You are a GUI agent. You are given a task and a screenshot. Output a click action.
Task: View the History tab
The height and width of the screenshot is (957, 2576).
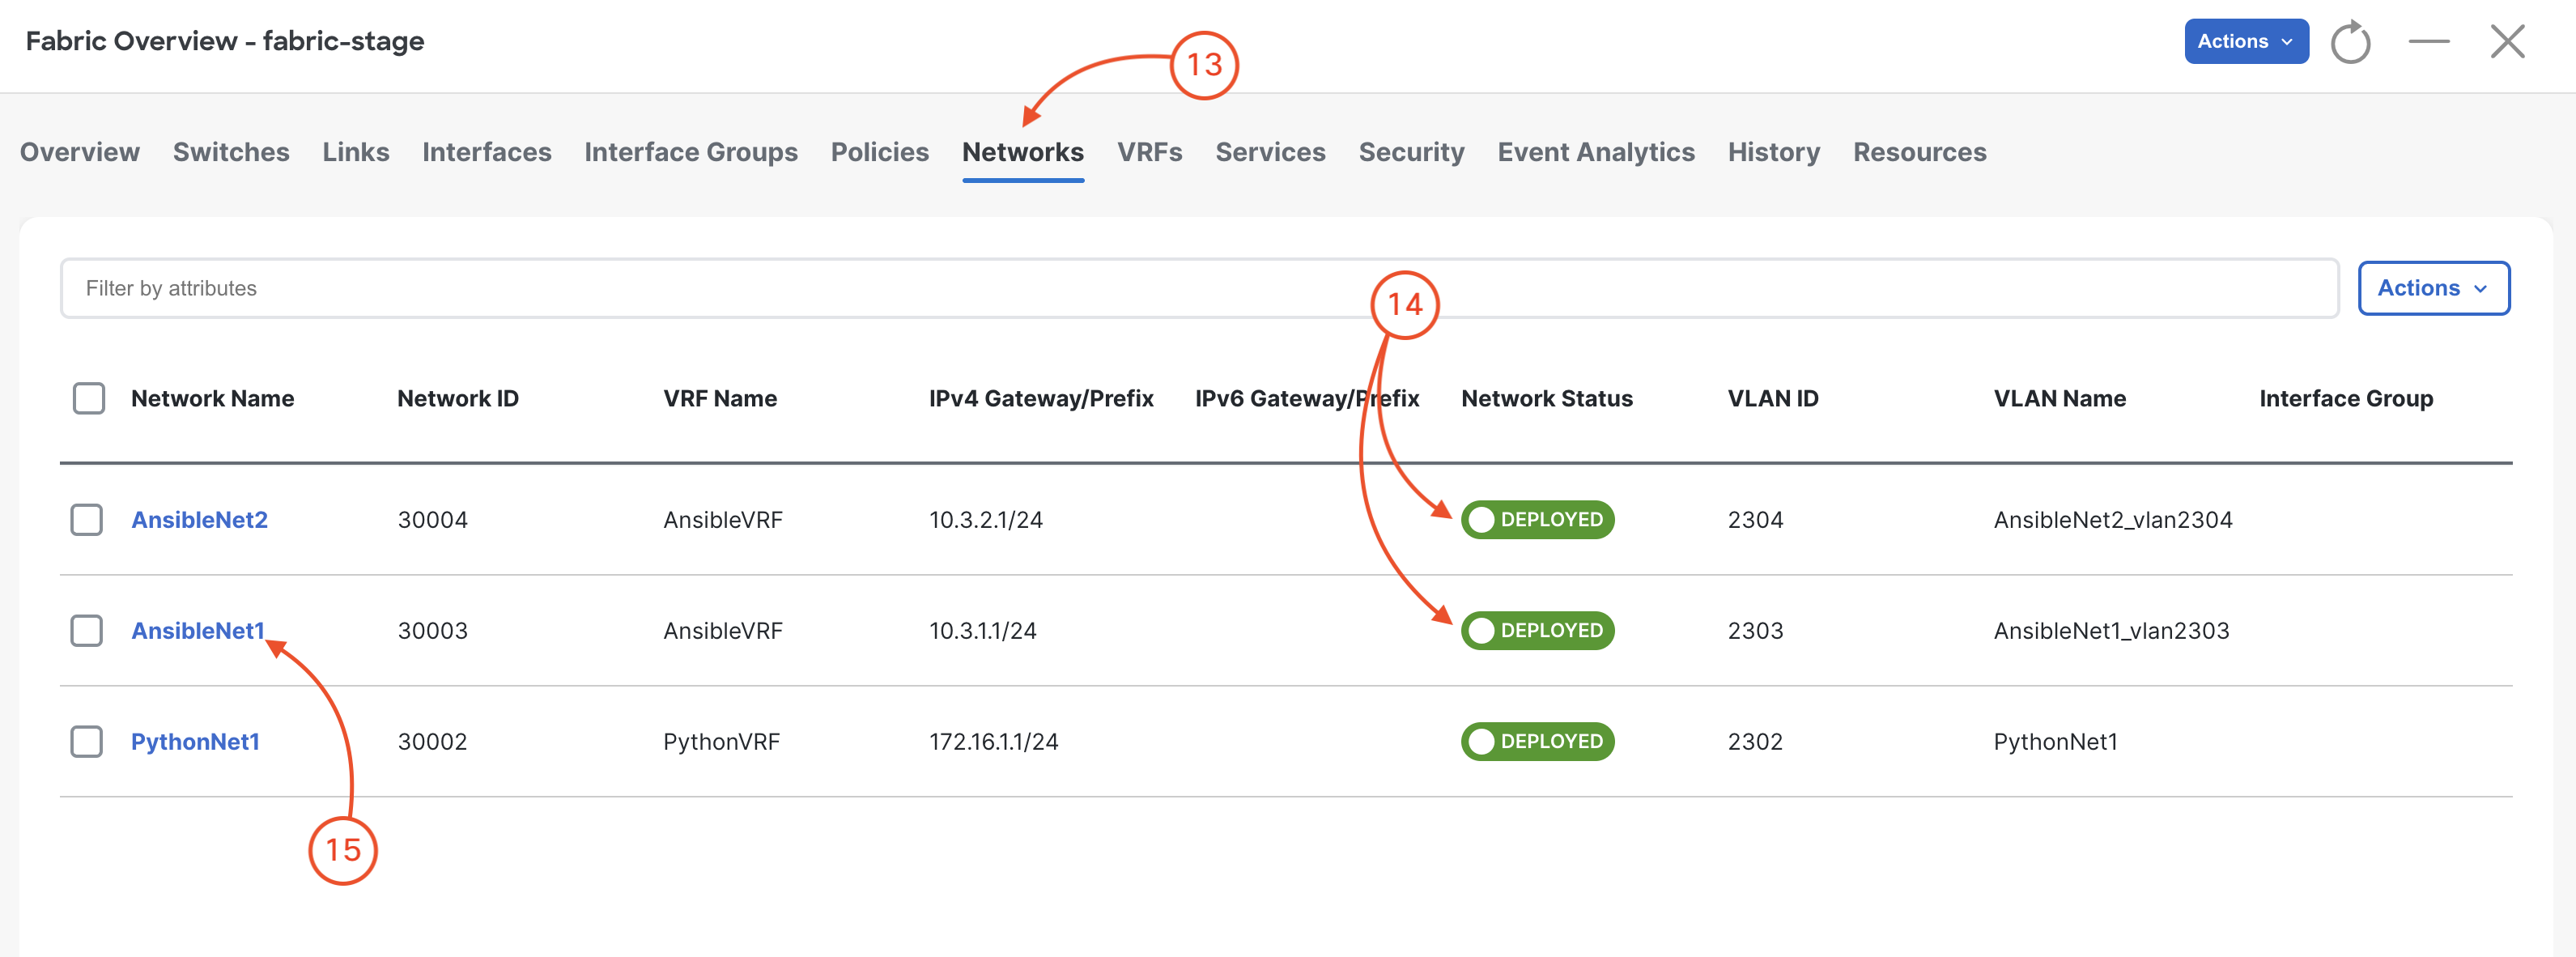point(1774,152)
